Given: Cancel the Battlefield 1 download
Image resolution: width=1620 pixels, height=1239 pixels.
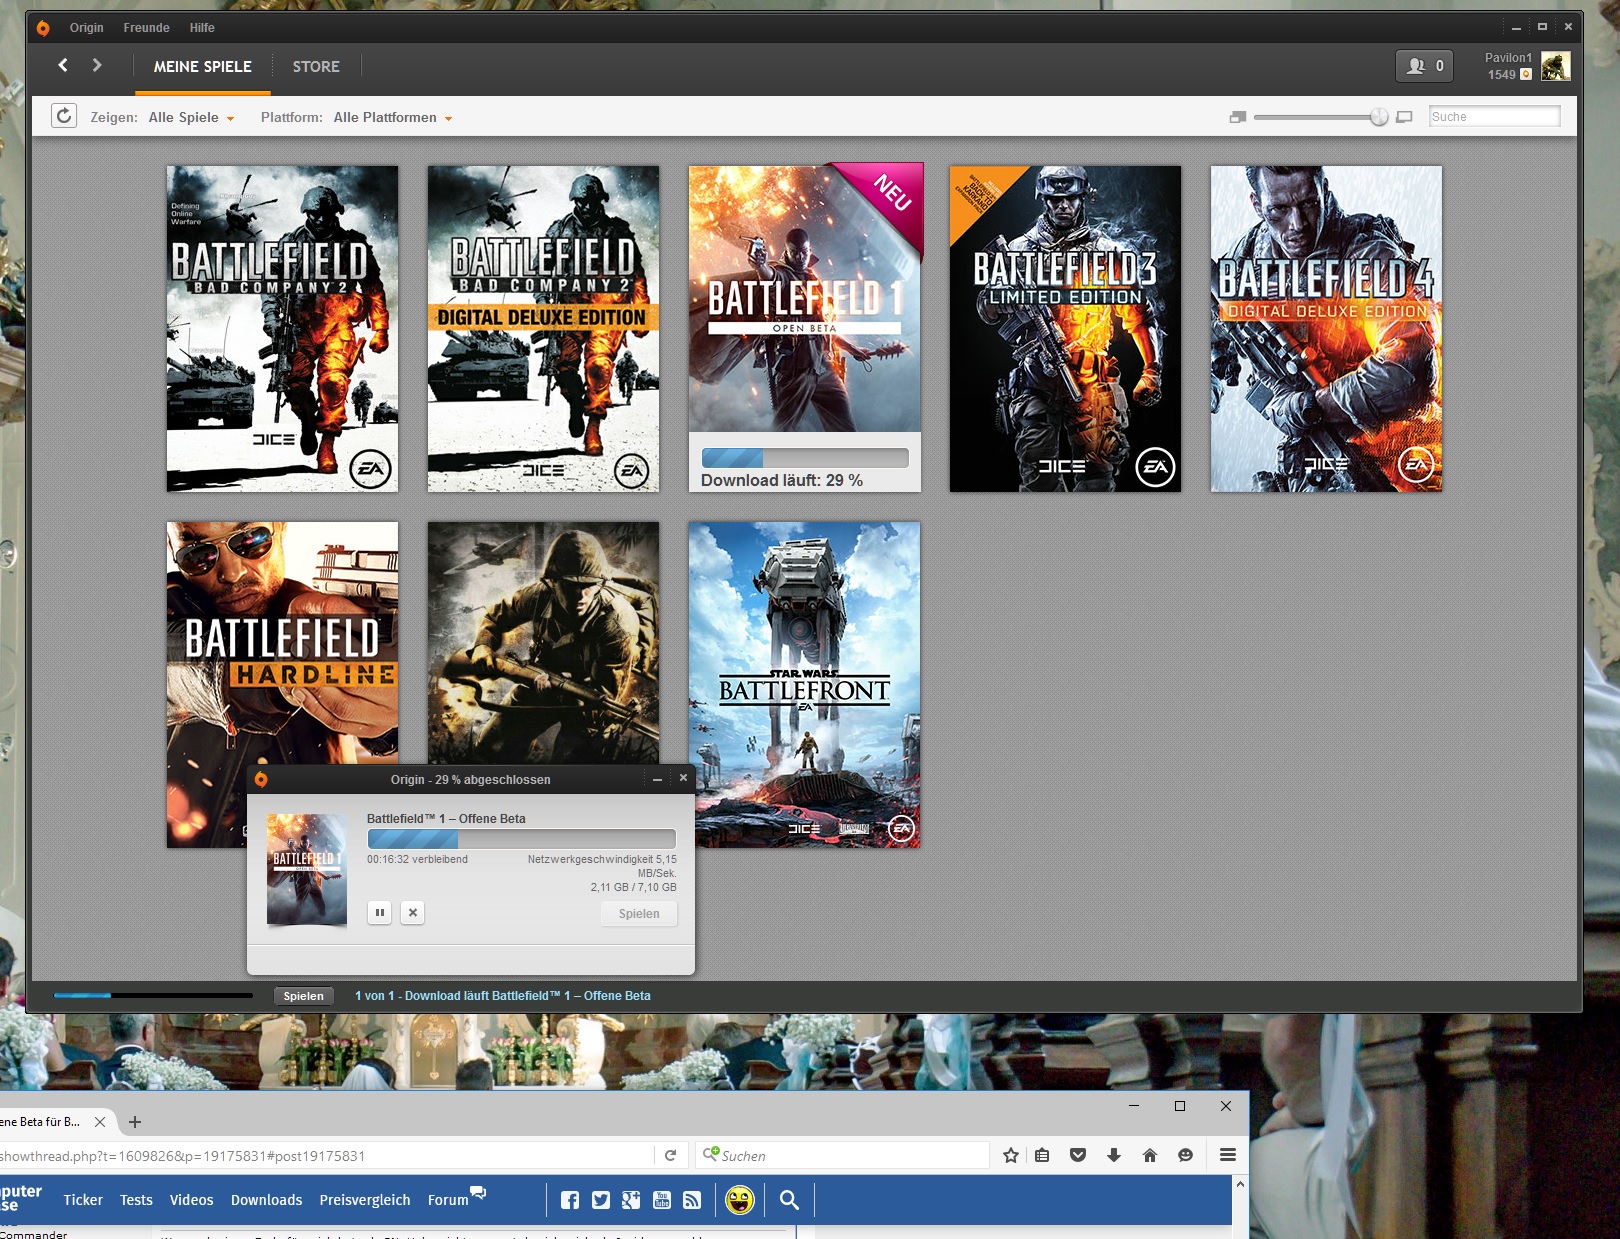Looking at the screenshot, I should (412, 912).
